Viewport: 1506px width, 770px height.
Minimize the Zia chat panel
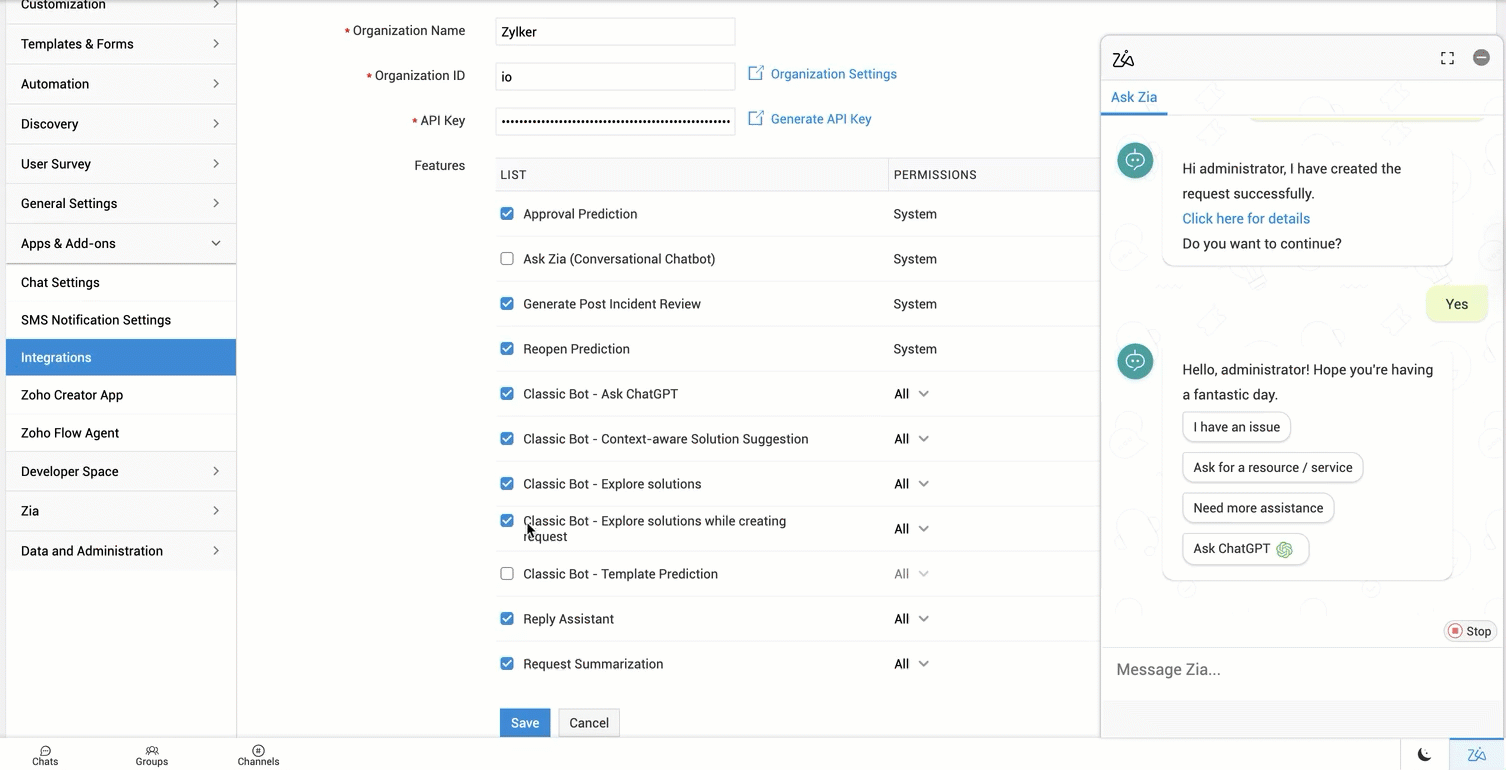point(1481,58)
